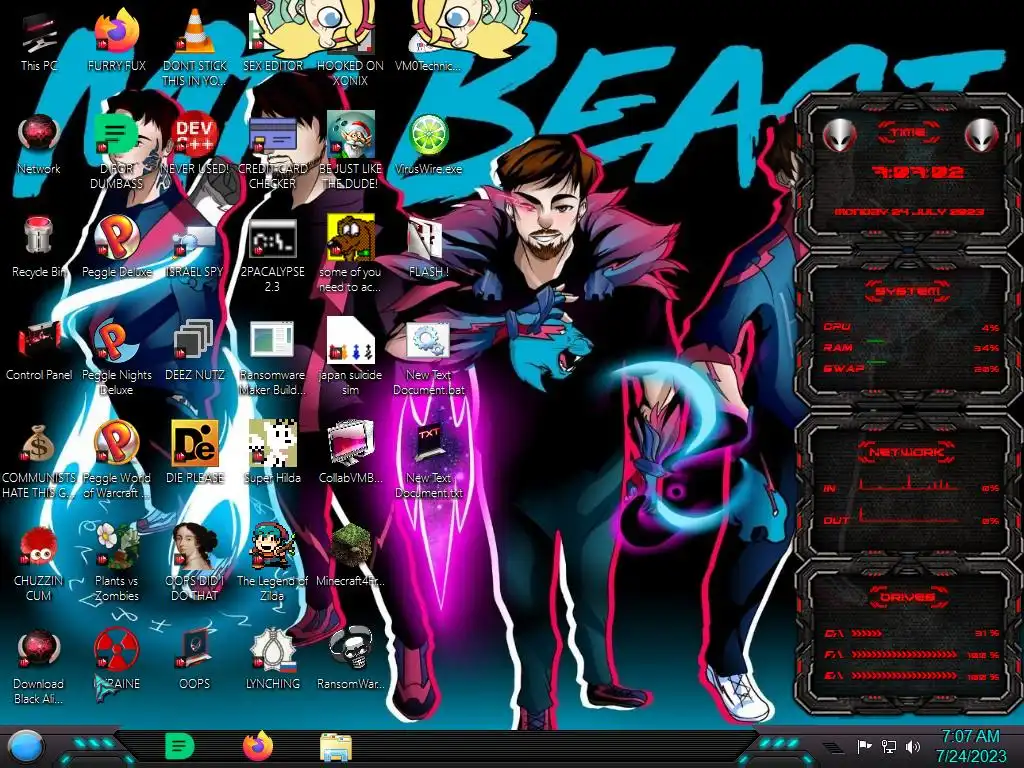Select the VirusWire.exe lime icon
This screenshot has width=1024, height=768.
pyautogui.click(x=428, y=145)
